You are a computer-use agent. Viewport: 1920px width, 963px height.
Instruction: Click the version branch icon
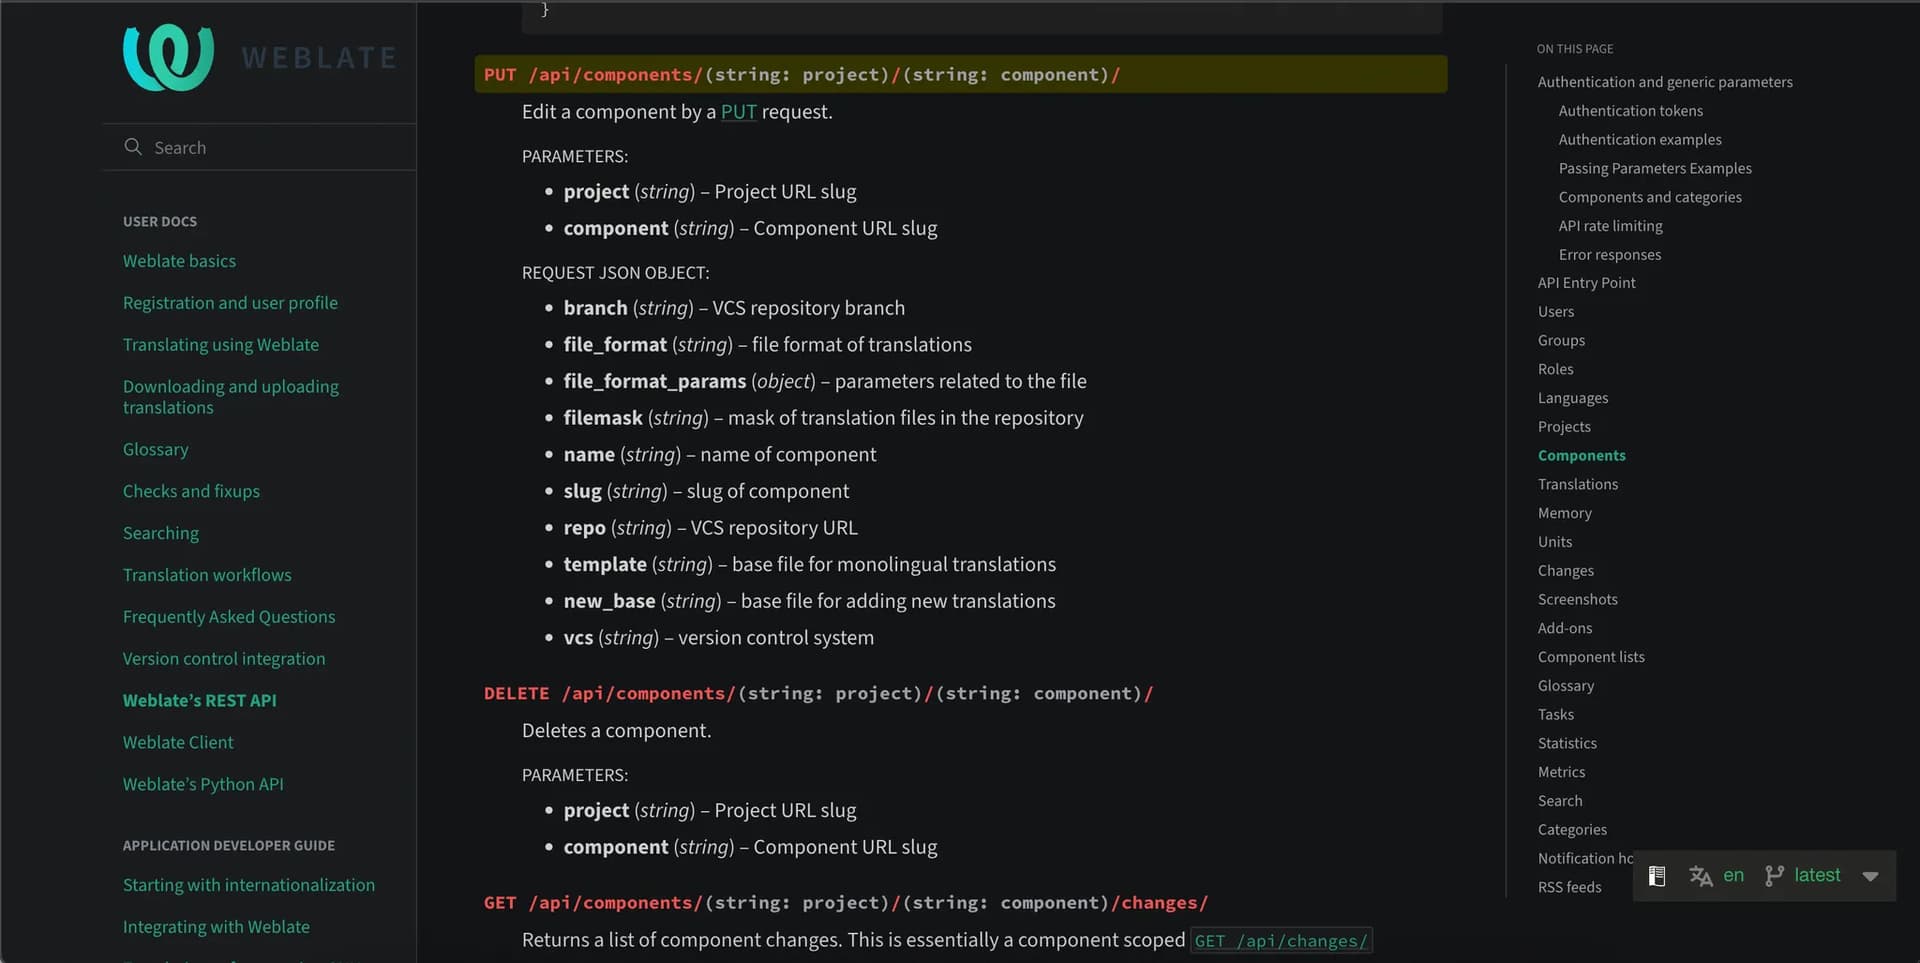pyautogui.click(x=1774, y=876)
